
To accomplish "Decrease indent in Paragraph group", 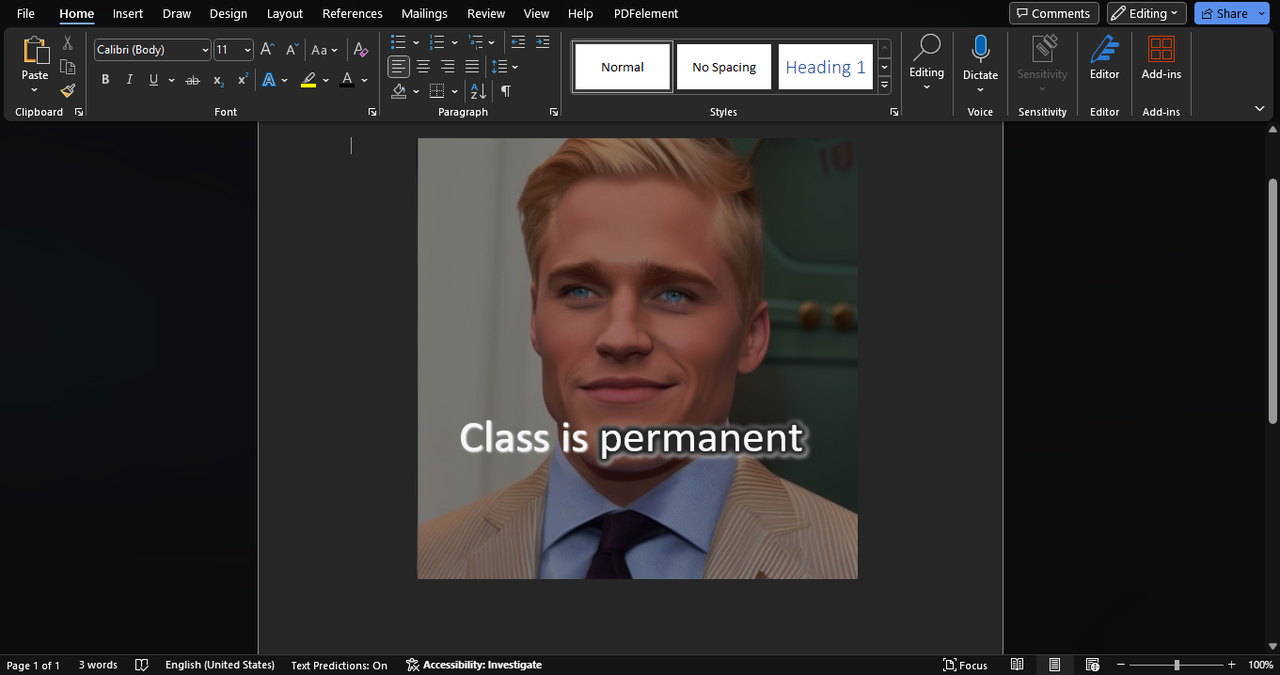I will click(x=518, y=42).
